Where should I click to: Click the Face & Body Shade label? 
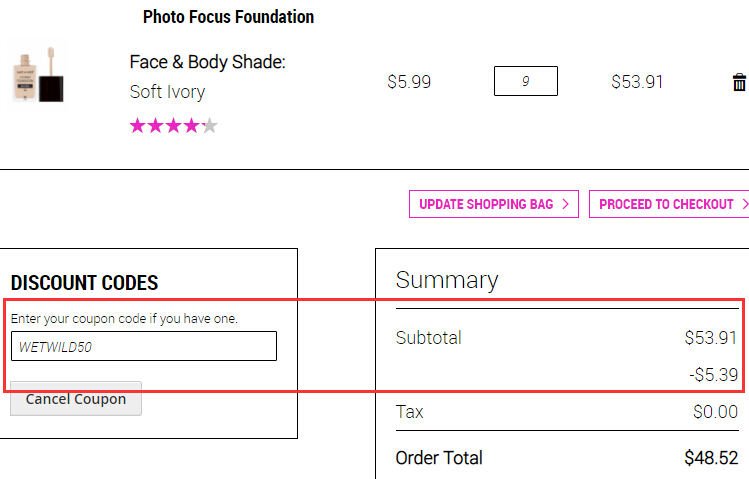coord(207,62)
